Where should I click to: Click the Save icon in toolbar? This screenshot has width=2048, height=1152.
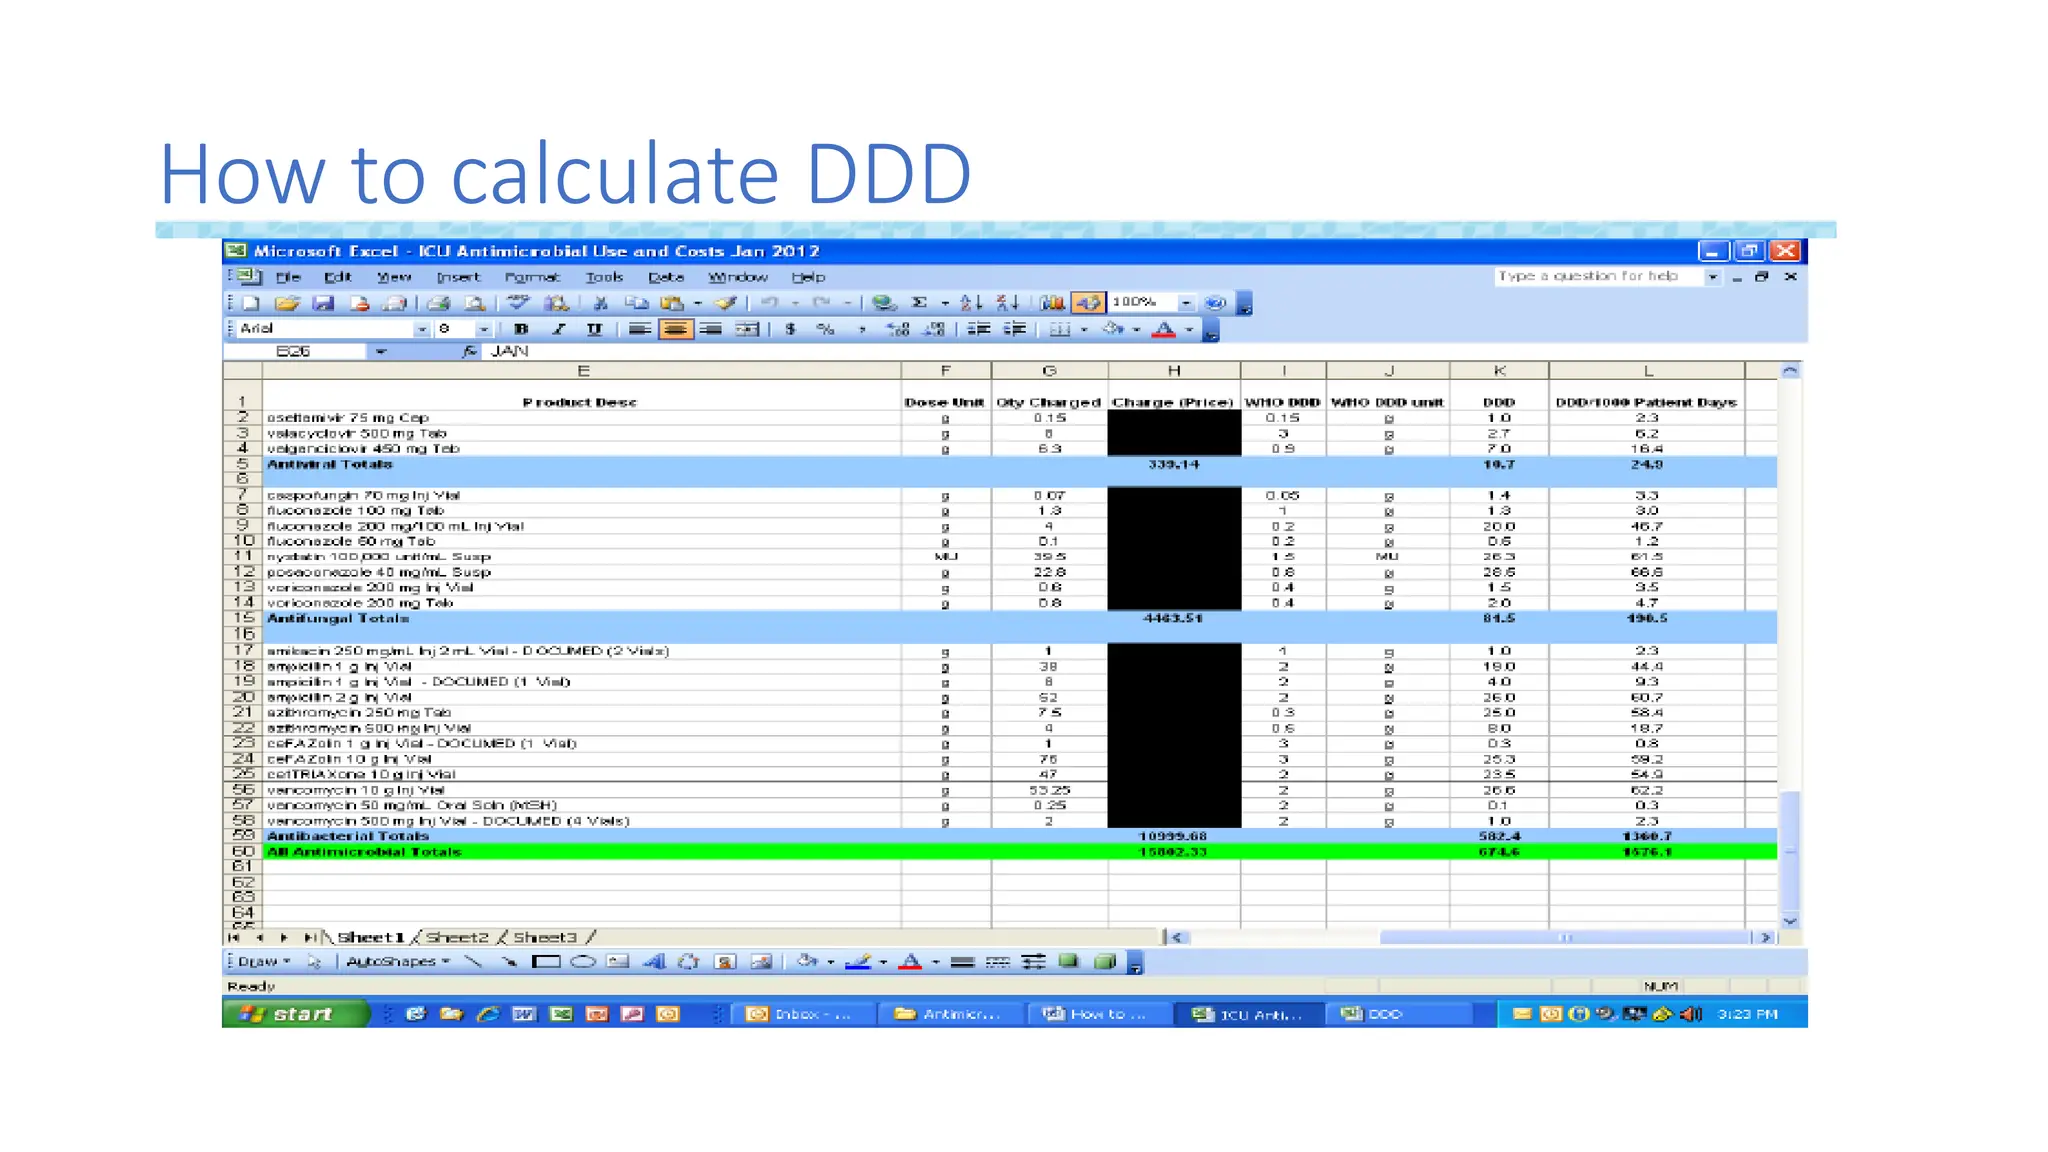click(323, 303)
